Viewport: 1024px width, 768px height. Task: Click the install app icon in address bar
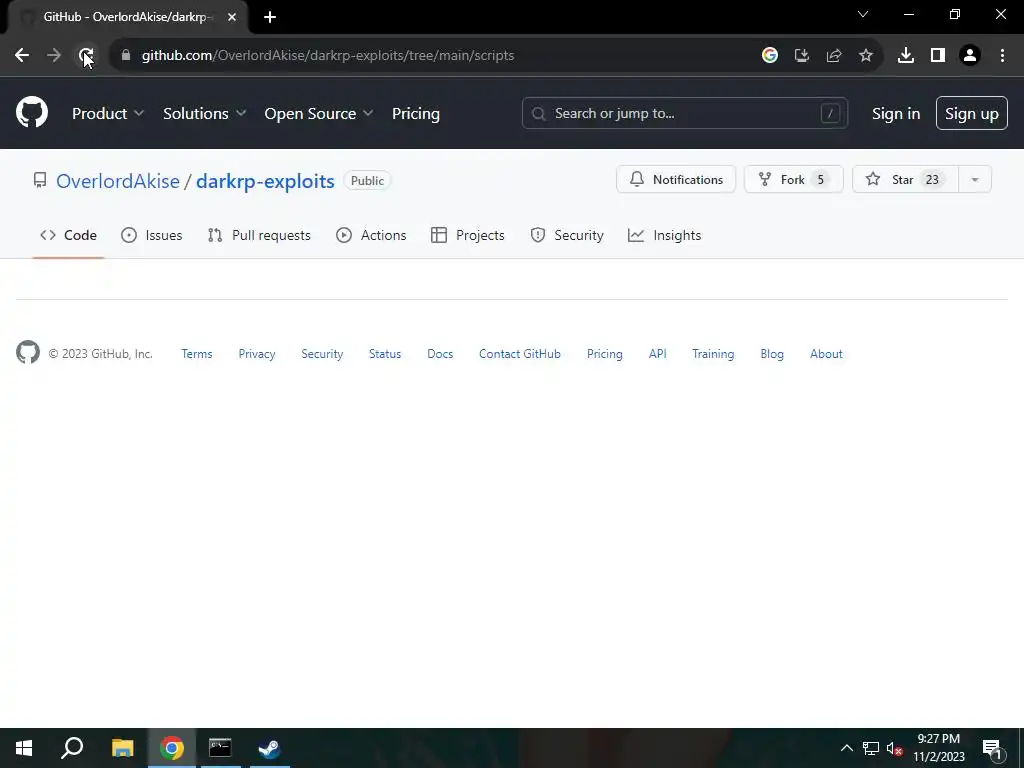(x=802, y=56)
